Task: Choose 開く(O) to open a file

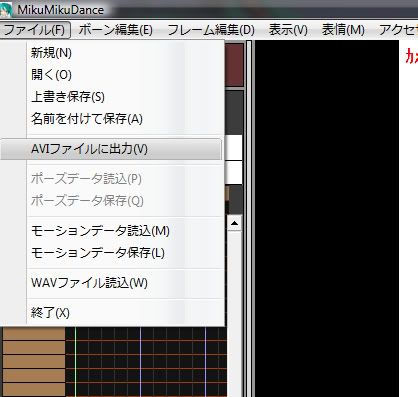Action: (x=51, y=75)
